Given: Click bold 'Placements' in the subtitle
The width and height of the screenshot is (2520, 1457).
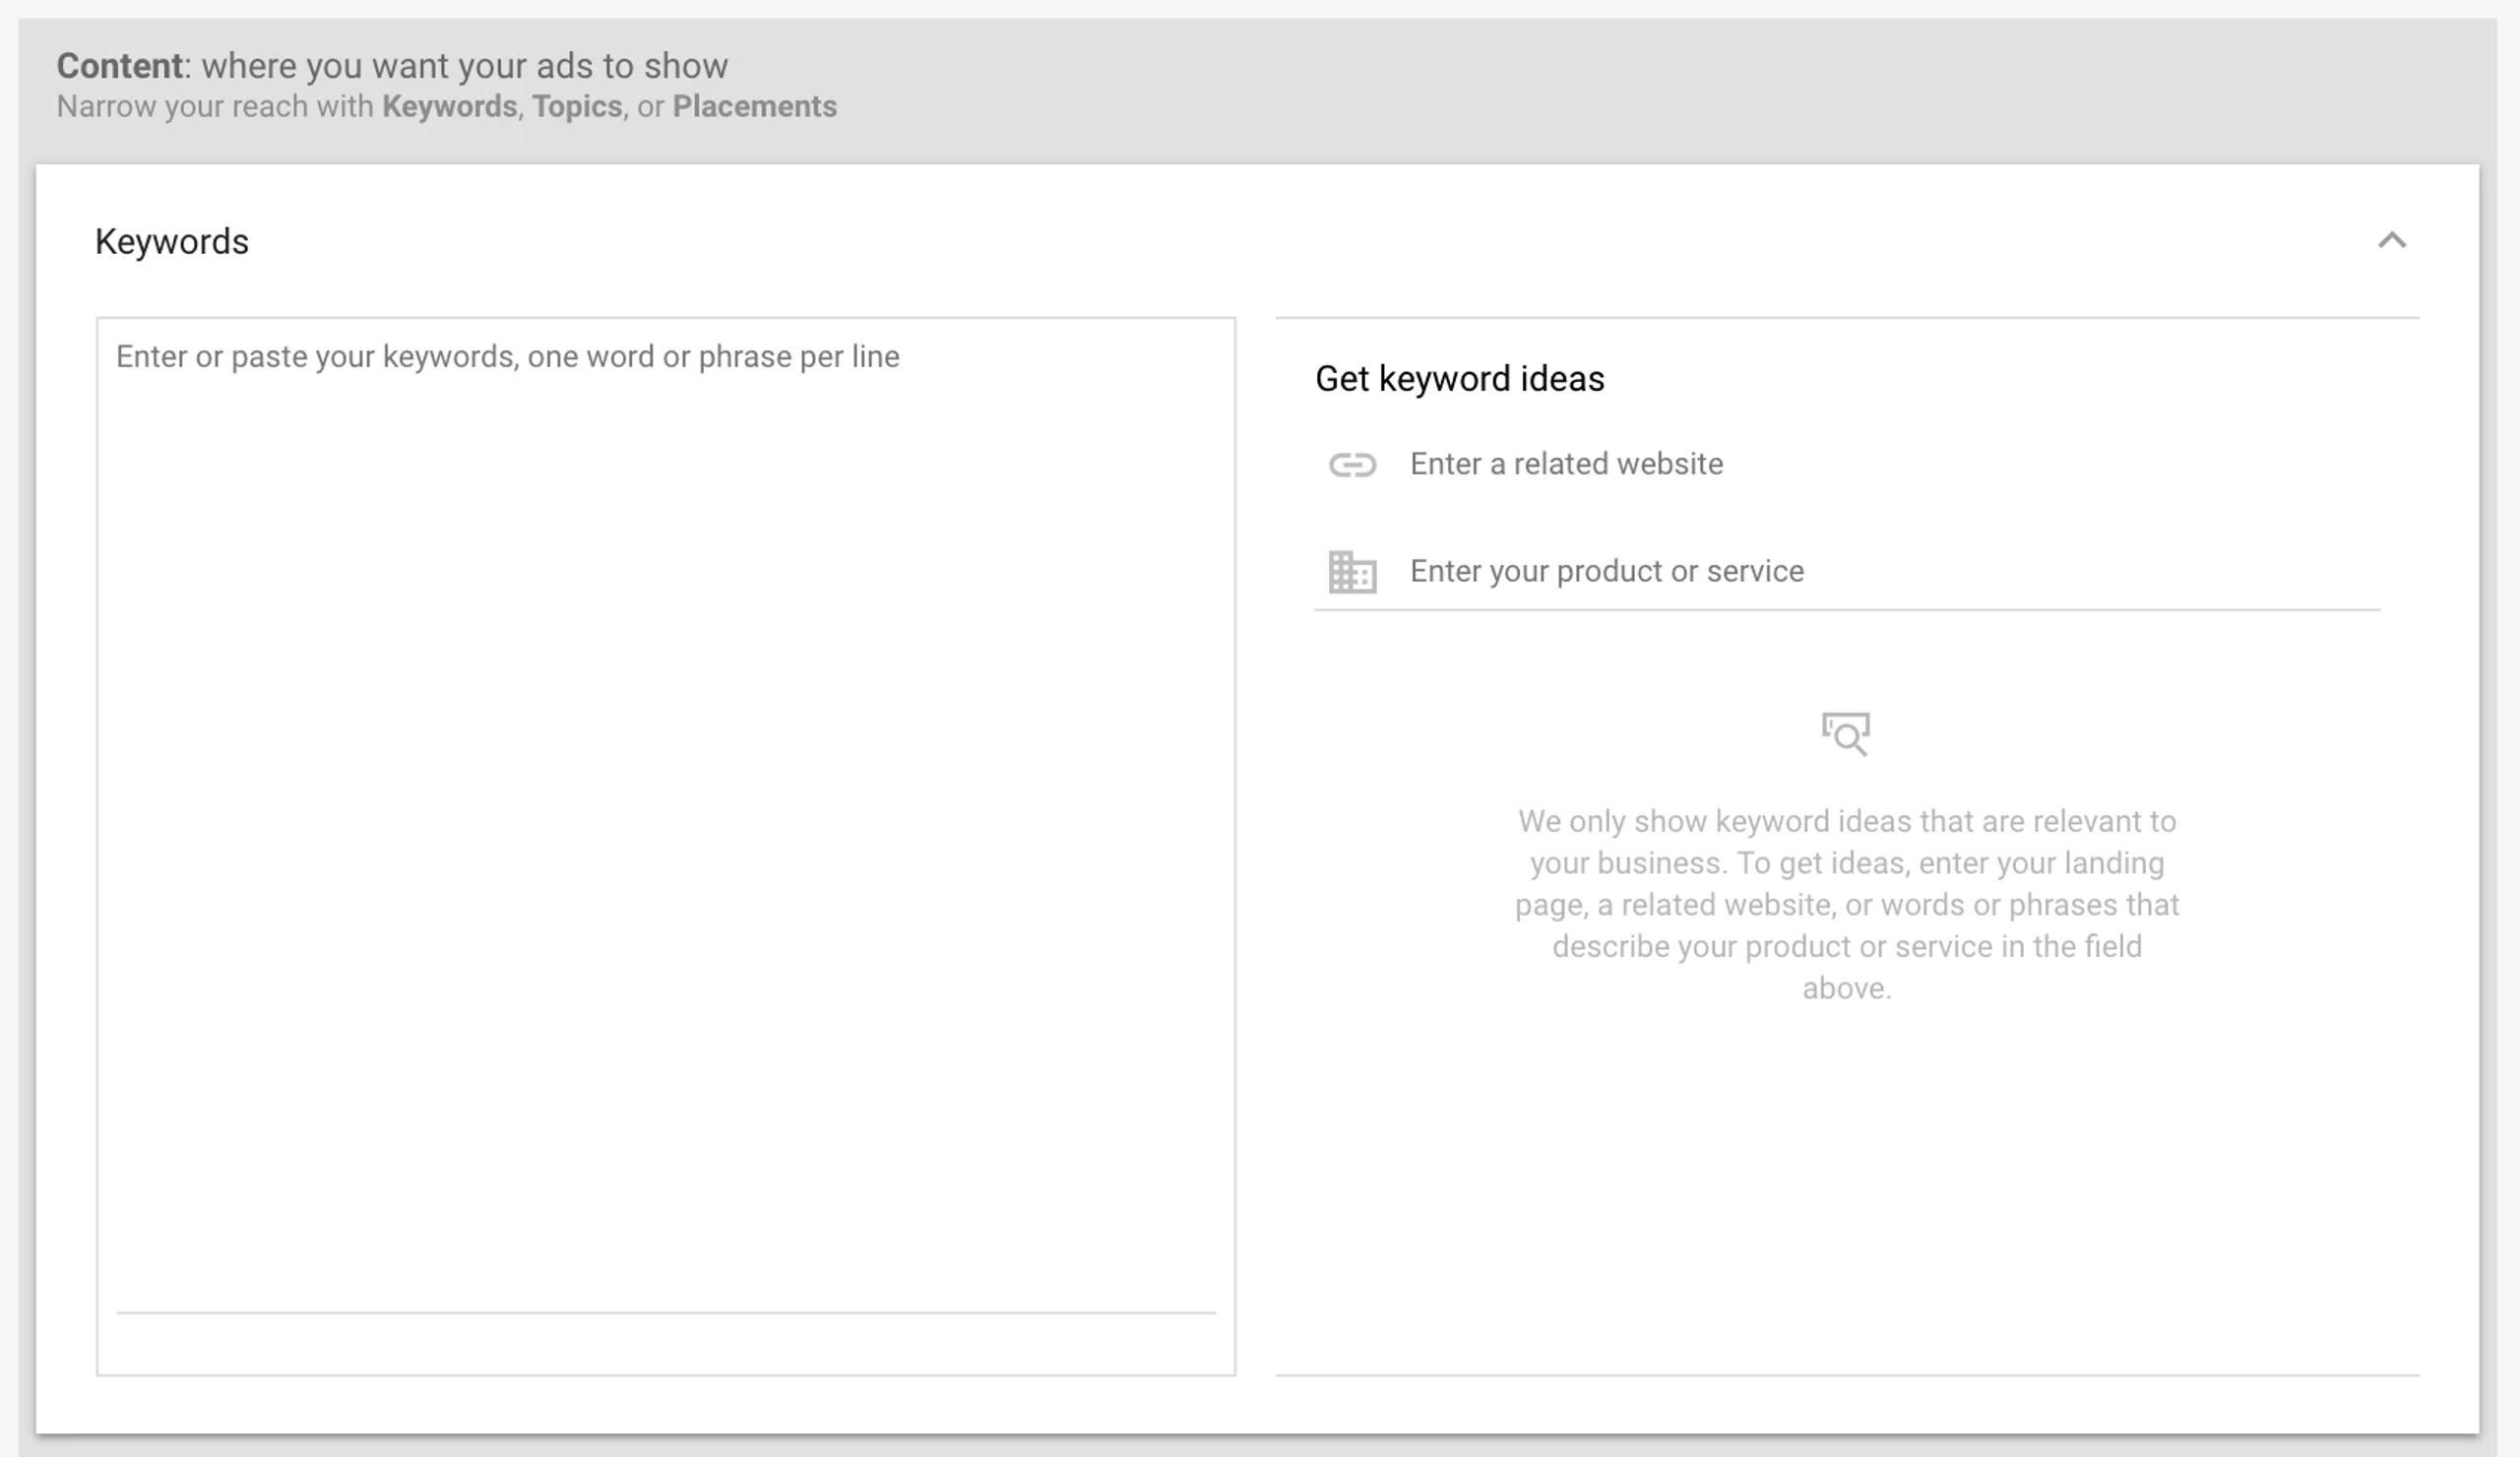Looking at the screenshot, I should tap(754, 107).
